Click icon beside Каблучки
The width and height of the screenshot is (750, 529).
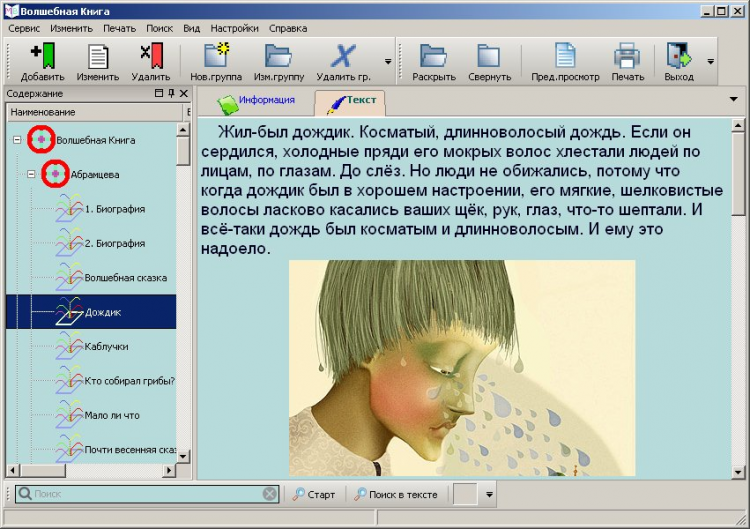coord(69,346)
